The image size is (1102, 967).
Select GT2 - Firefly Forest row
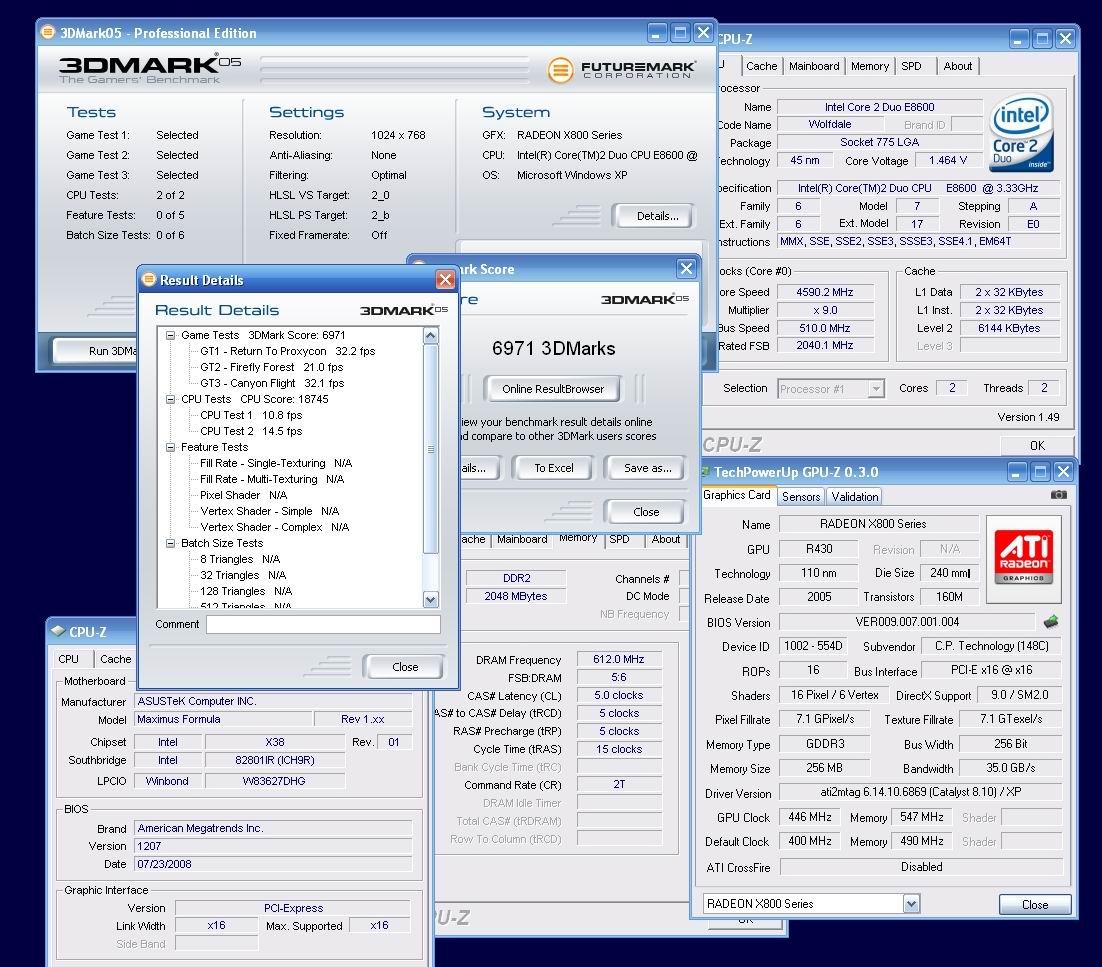[x=272, y=368]
